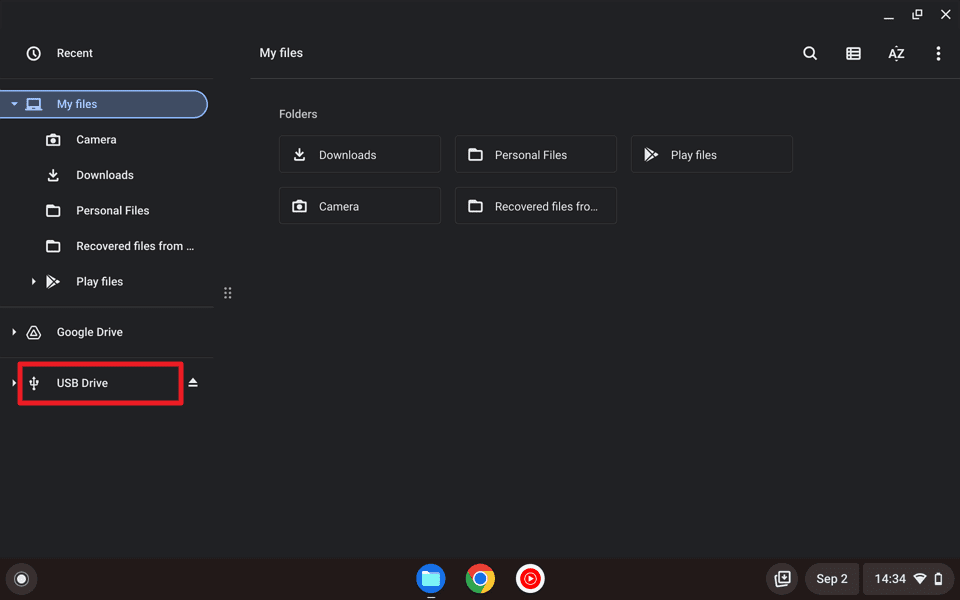Open the Personal Files folder card
The width and height of the screenshot is (960, 600).
click(x=535, y=154)
